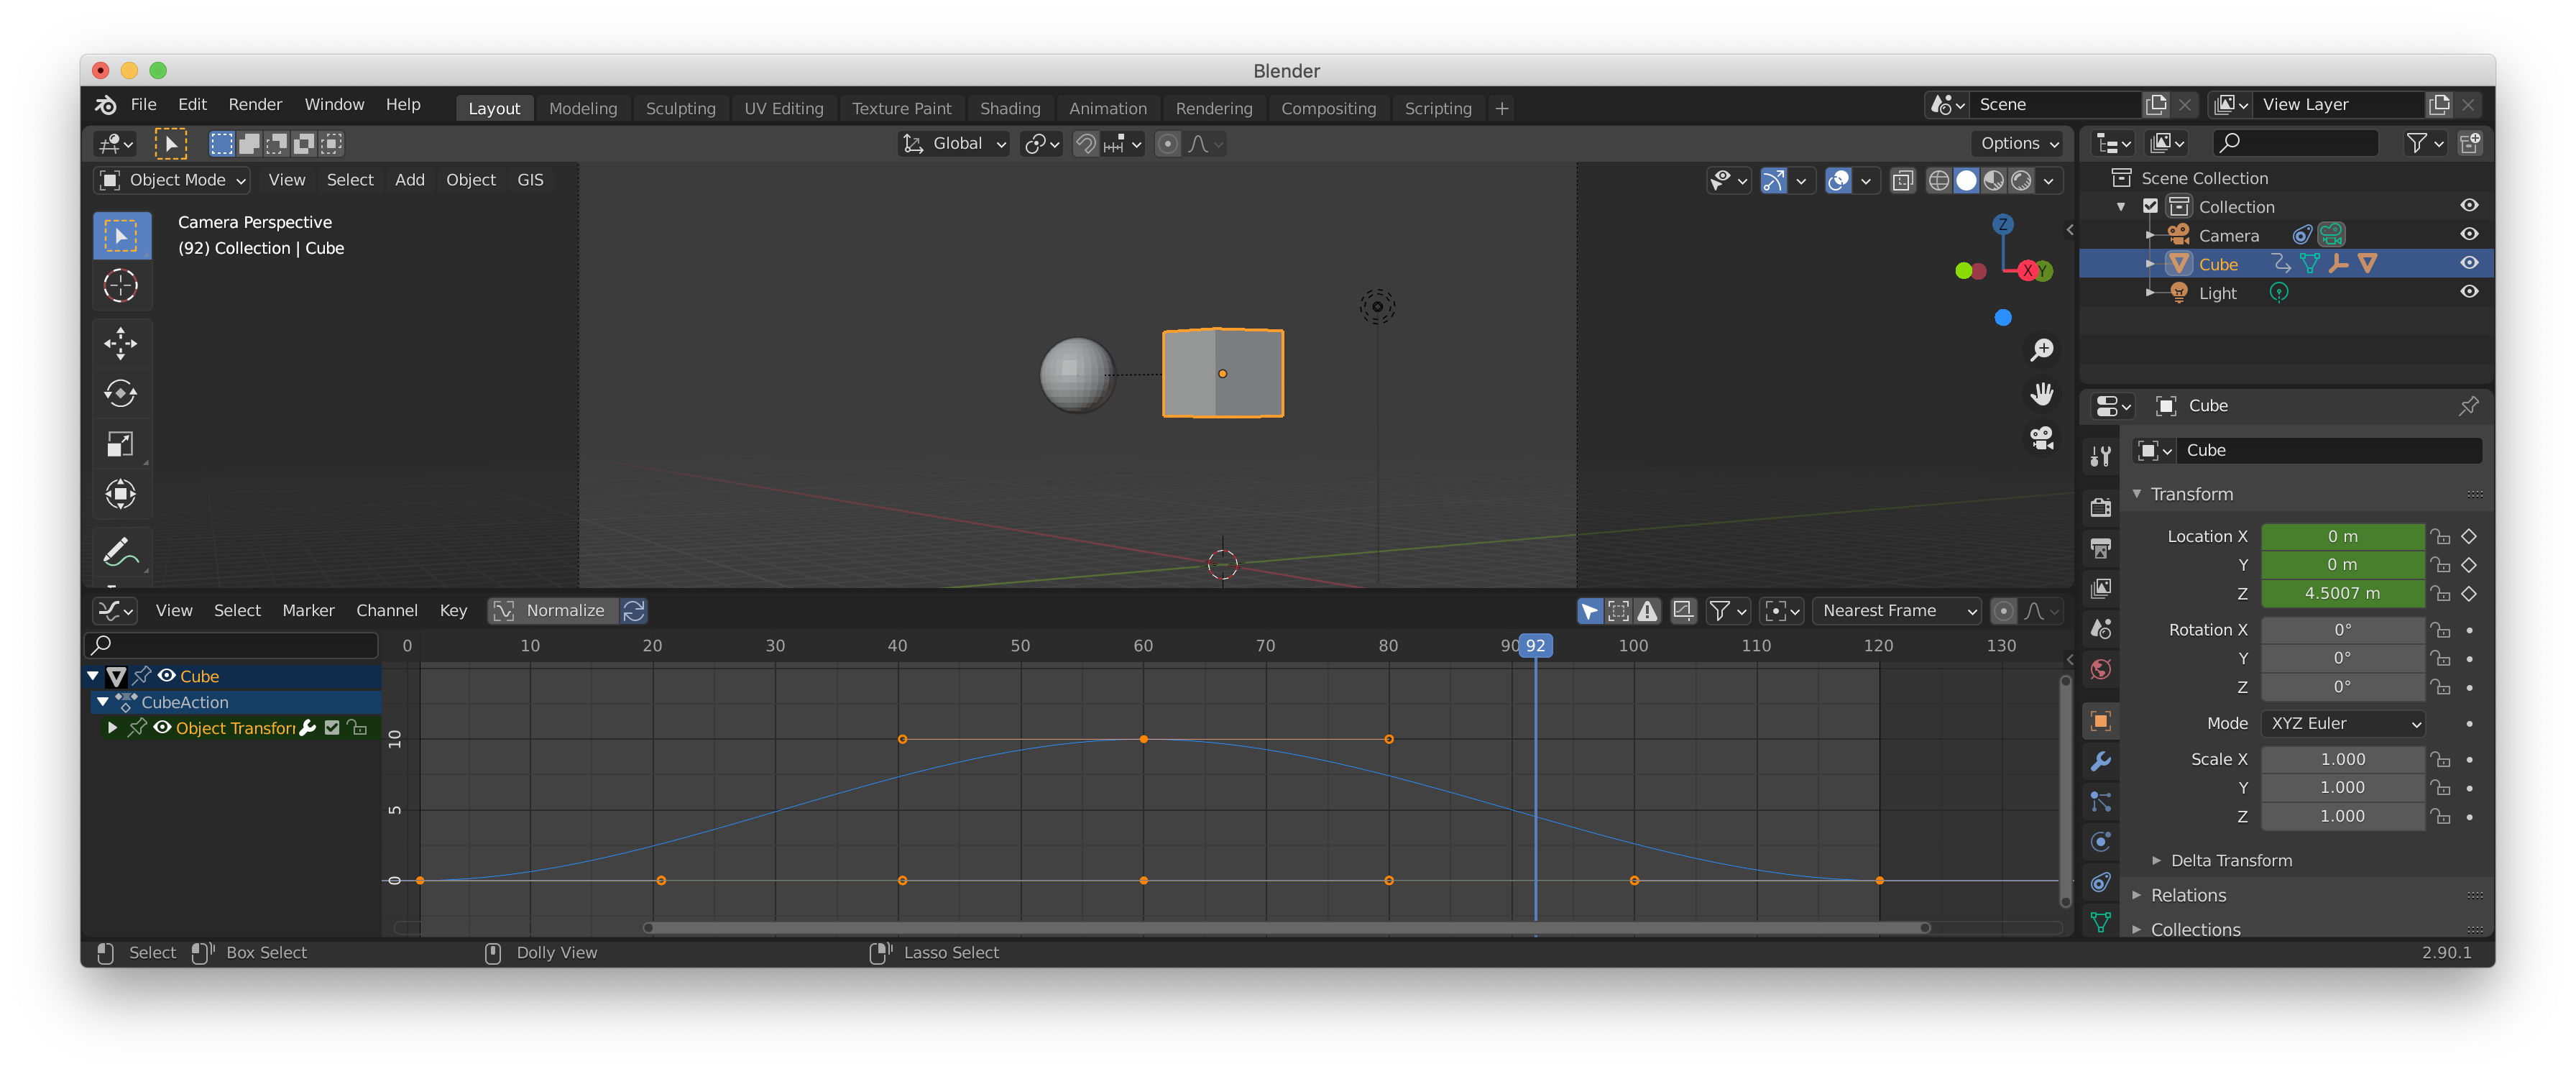Select the Select Box tool in the viewport toolbar
This screenshot has height=1074, width=2576.
click(x=121, y=236)
